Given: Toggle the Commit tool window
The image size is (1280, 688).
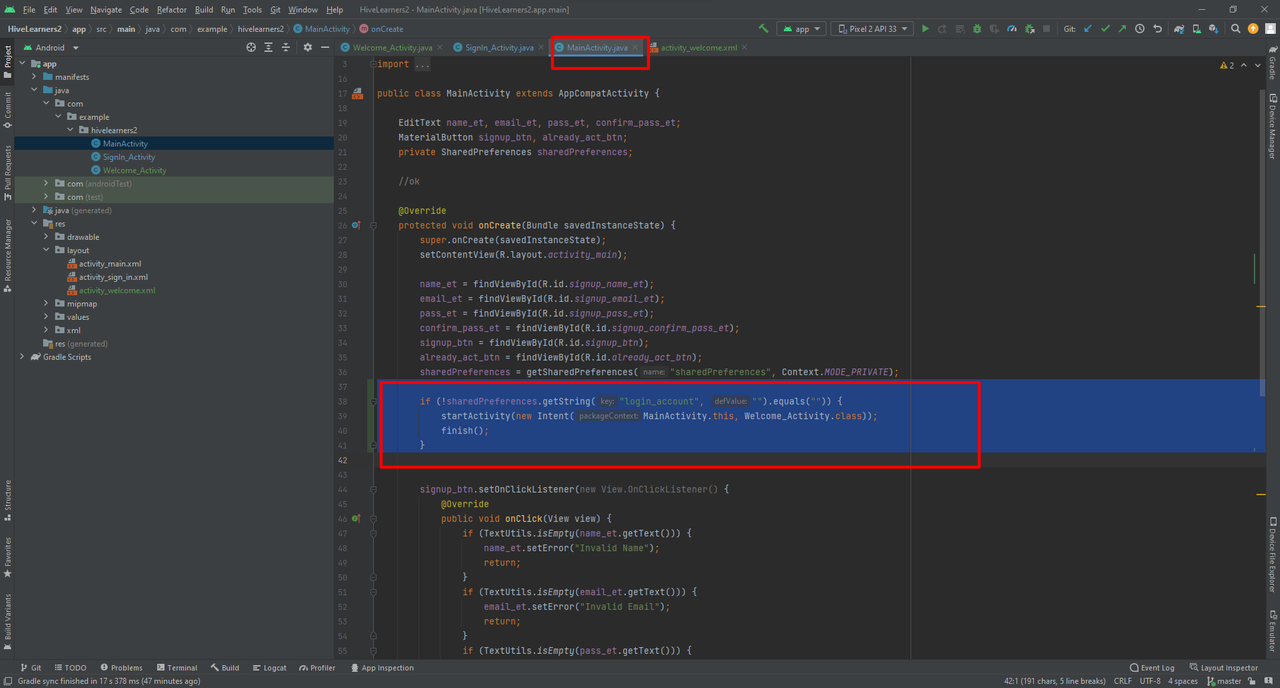Looking at the screenshot, I should pyautogui.click(x=7, y=111).
